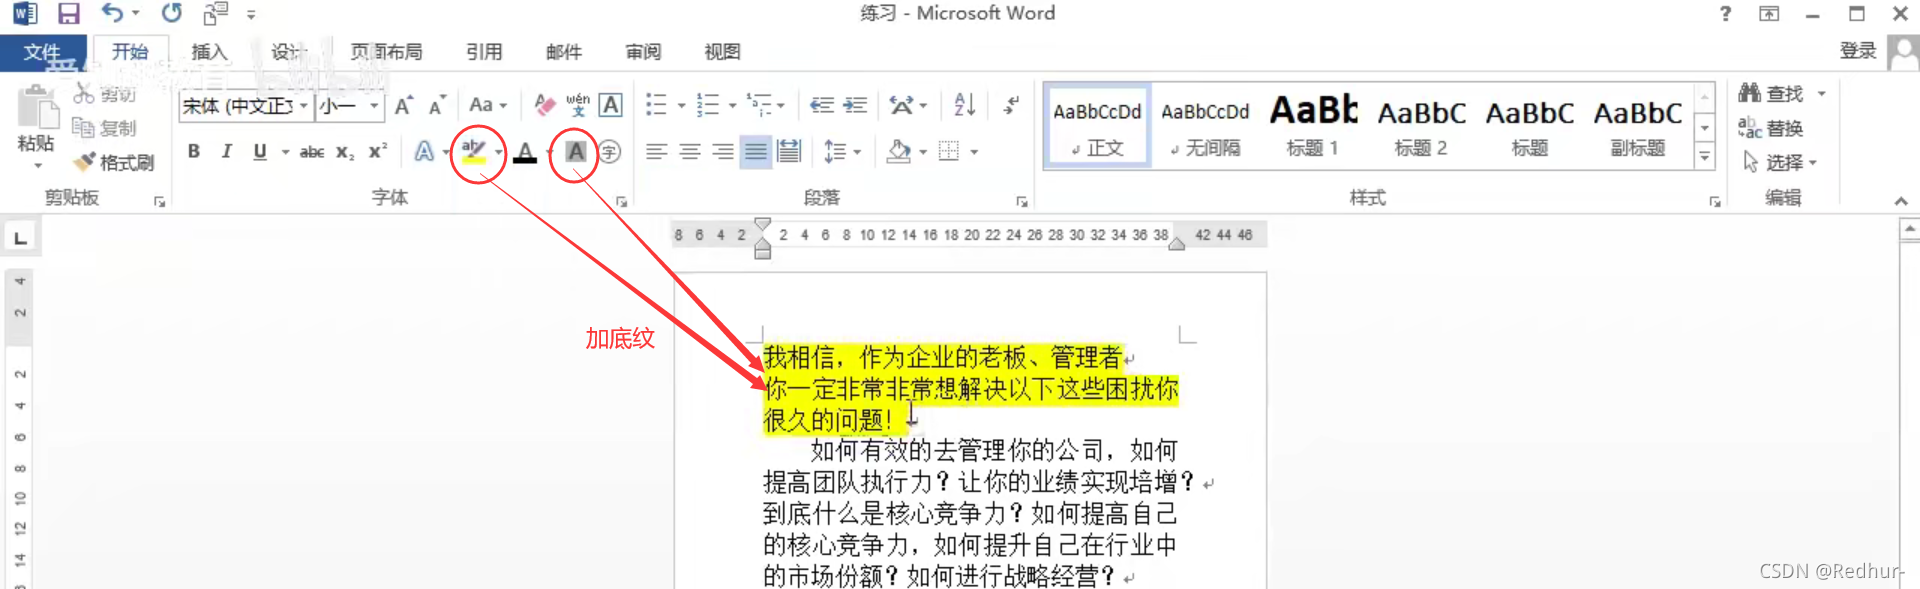The height and width of the screenshot is (589, 1920).
Task: Center the paragraph text
Action: [x=690, y=151]
